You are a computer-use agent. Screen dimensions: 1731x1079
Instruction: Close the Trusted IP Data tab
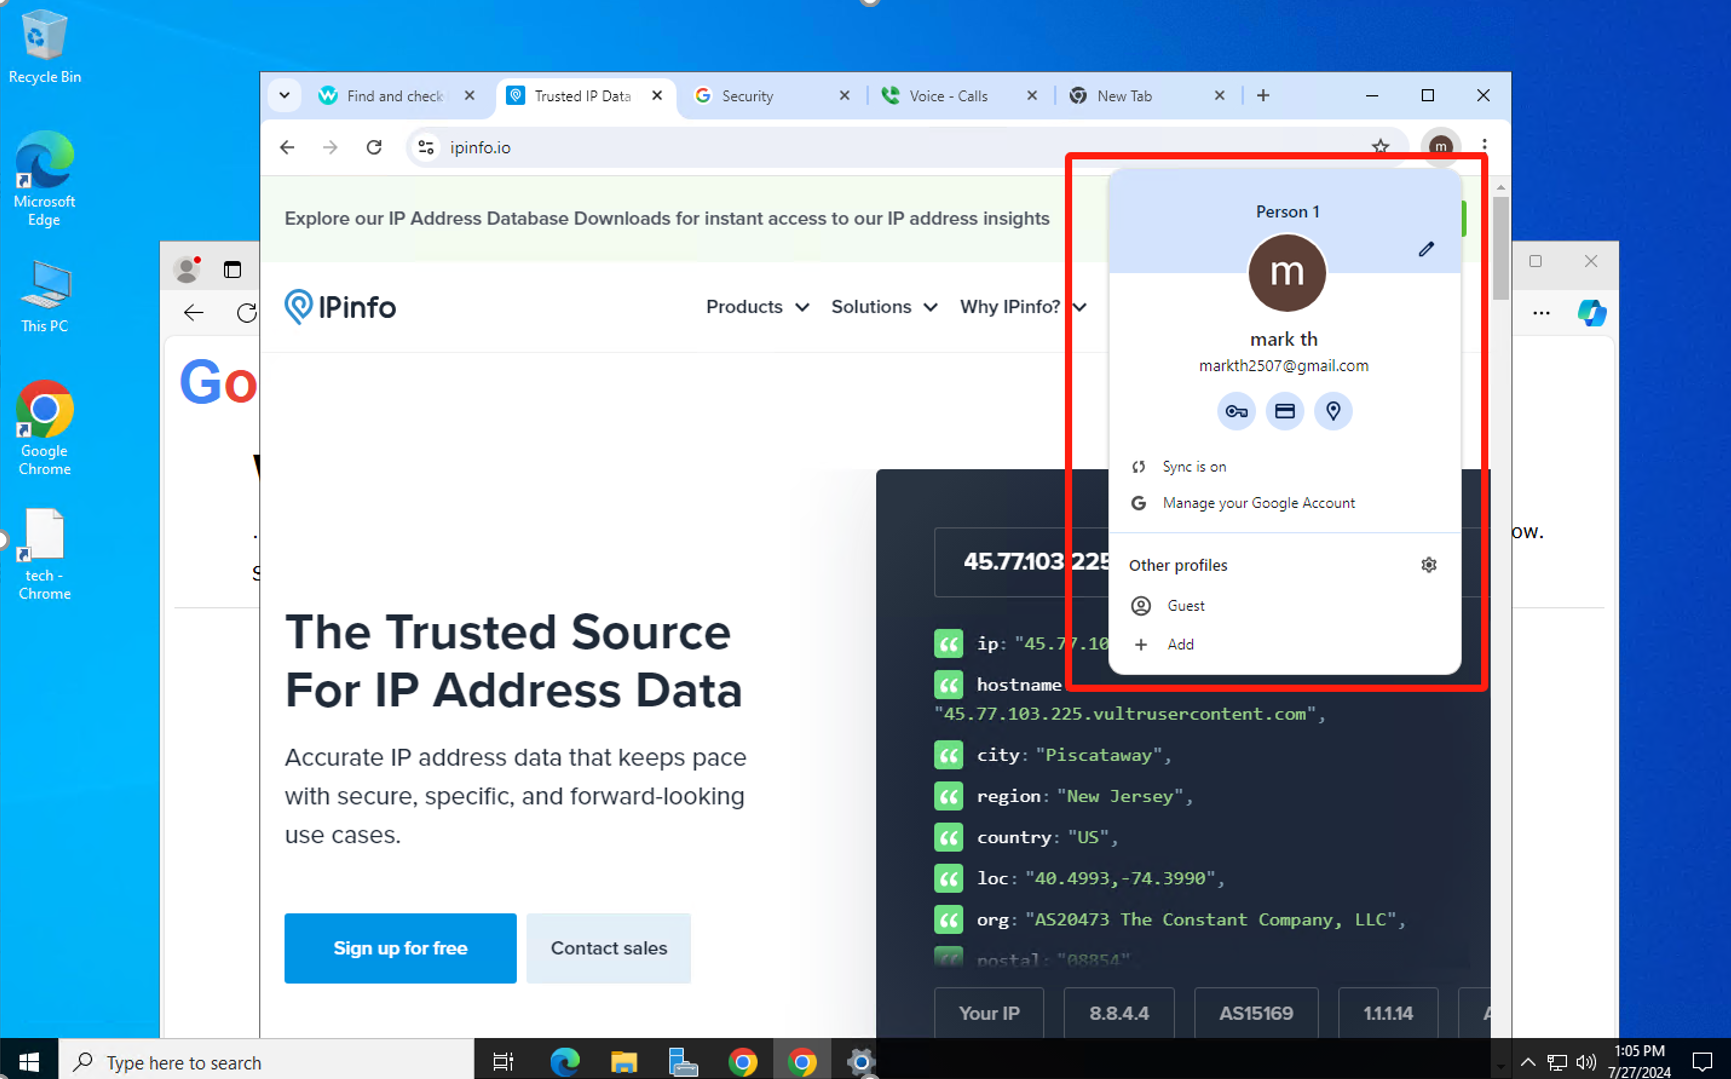click(x=657, y=96)
